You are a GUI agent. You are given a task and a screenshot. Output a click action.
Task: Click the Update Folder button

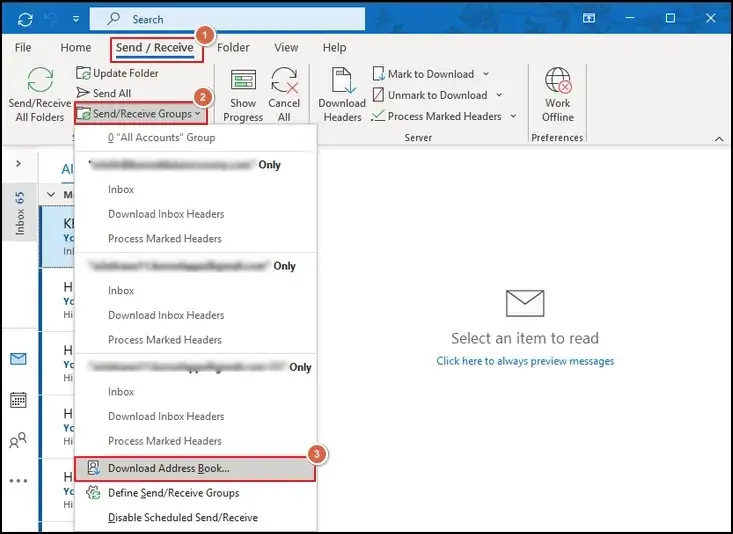pos(117,73)
